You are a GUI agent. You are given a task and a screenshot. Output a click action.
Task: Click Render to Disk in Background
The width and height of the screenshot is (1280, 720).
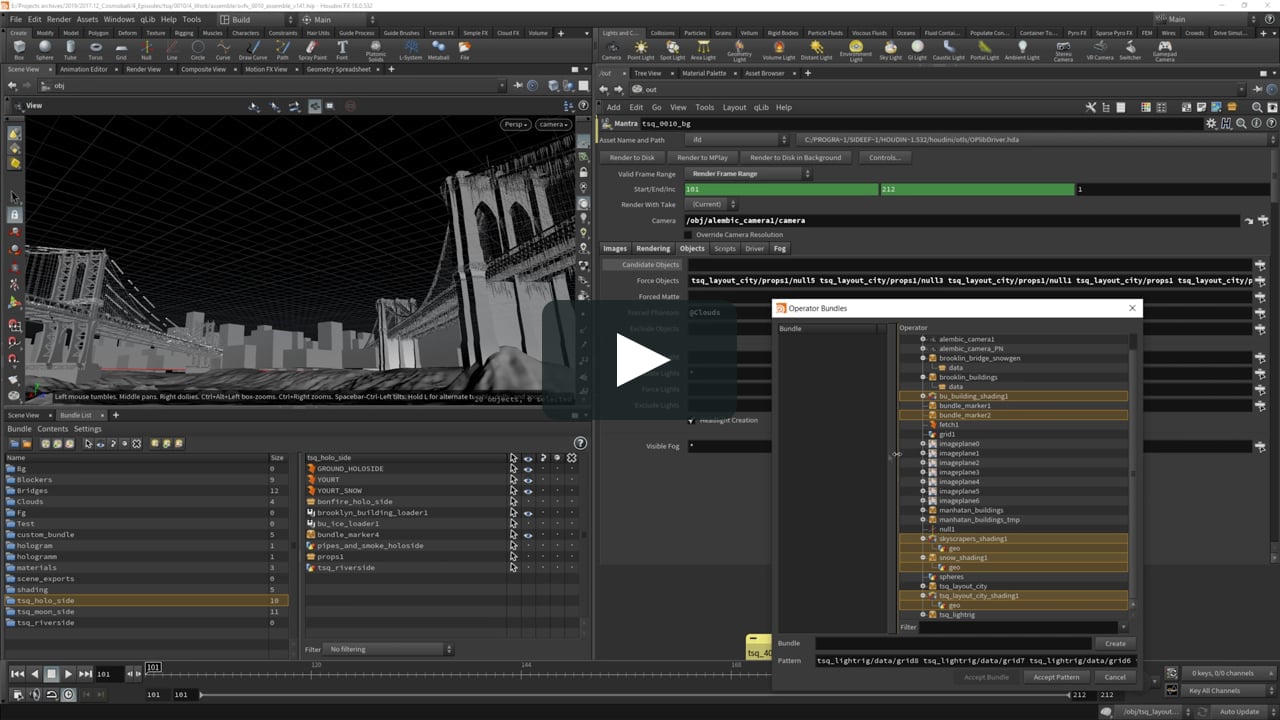(796, 157)
